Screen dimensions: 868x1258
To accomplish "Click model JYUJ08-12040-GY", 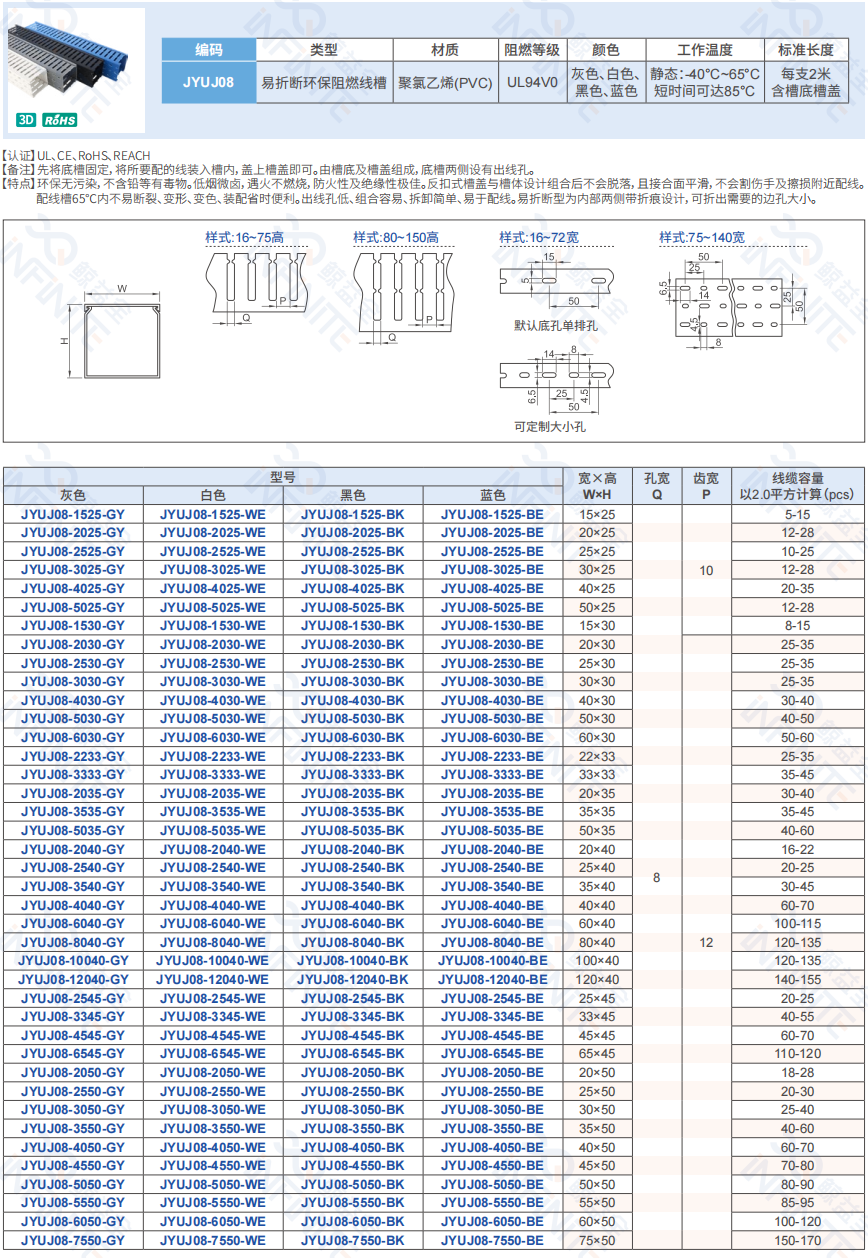I will point(73,979).
